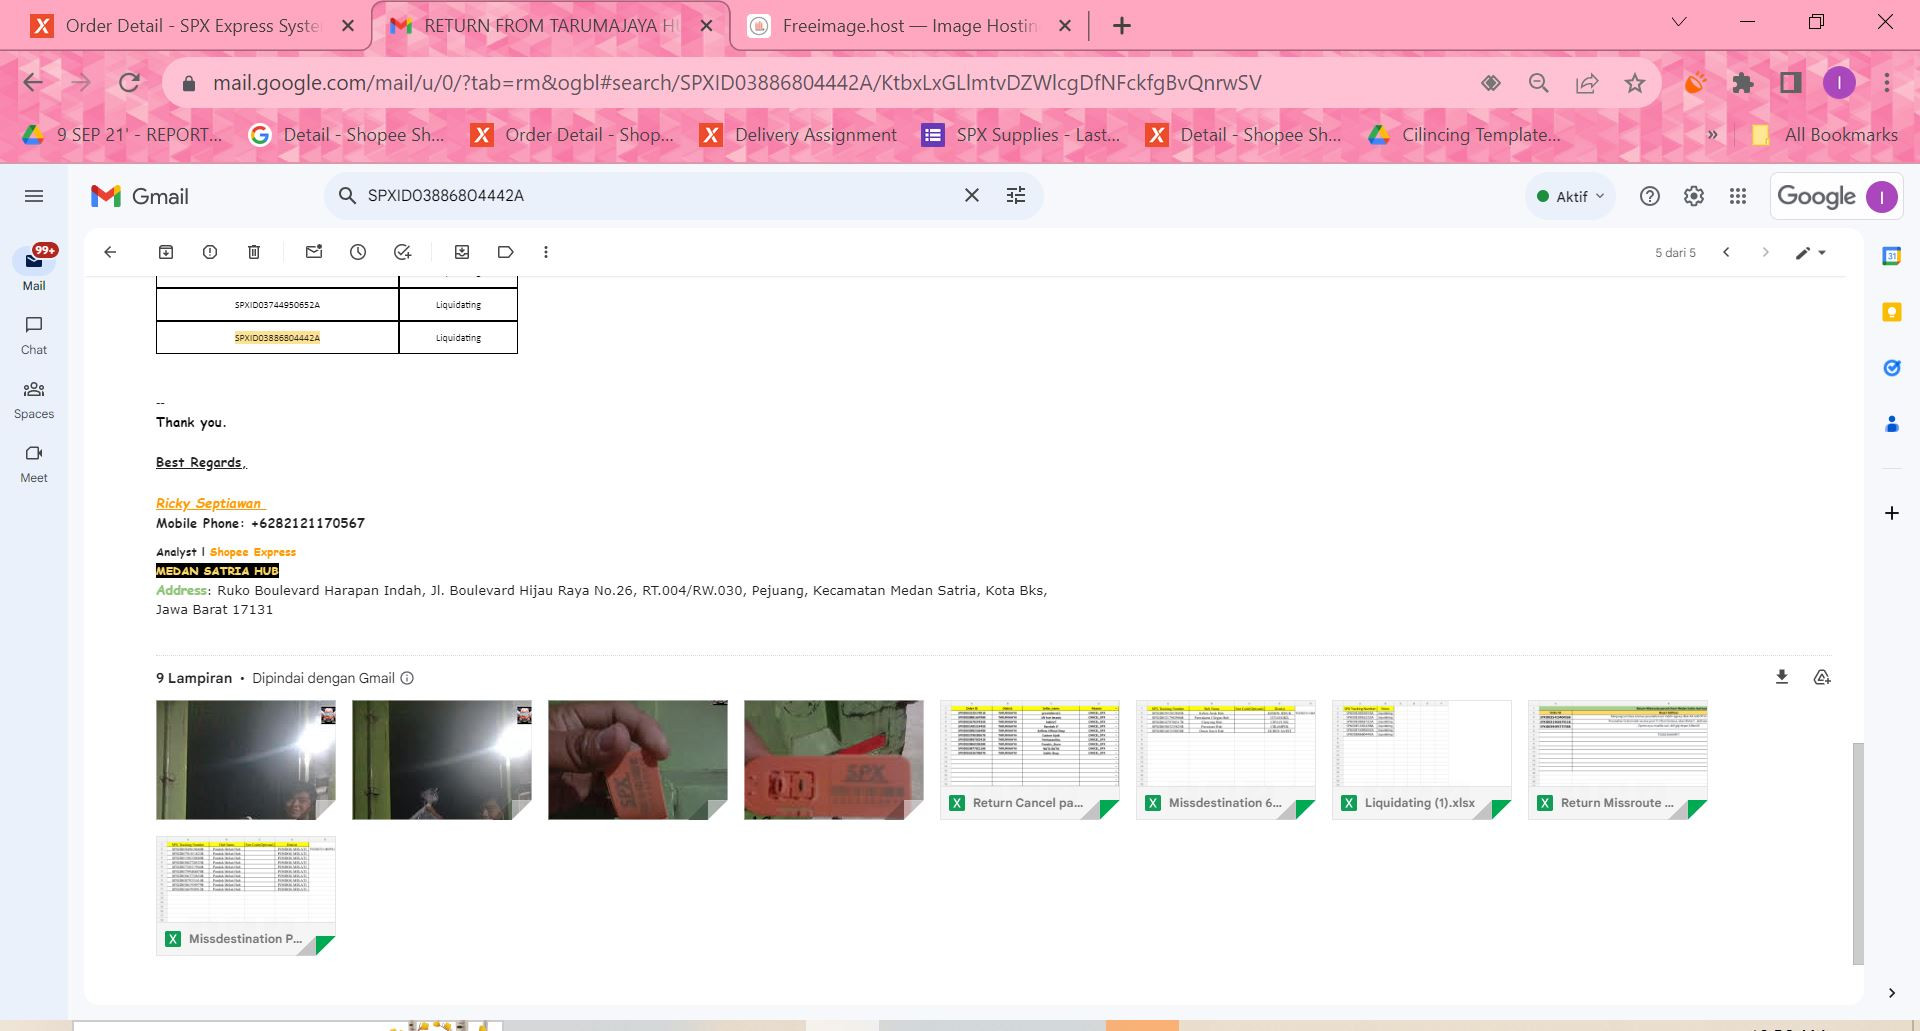The width and height of the screenshot is (1920, 1031).
Task: Report this email as spam
Action: tap(210, 252)
